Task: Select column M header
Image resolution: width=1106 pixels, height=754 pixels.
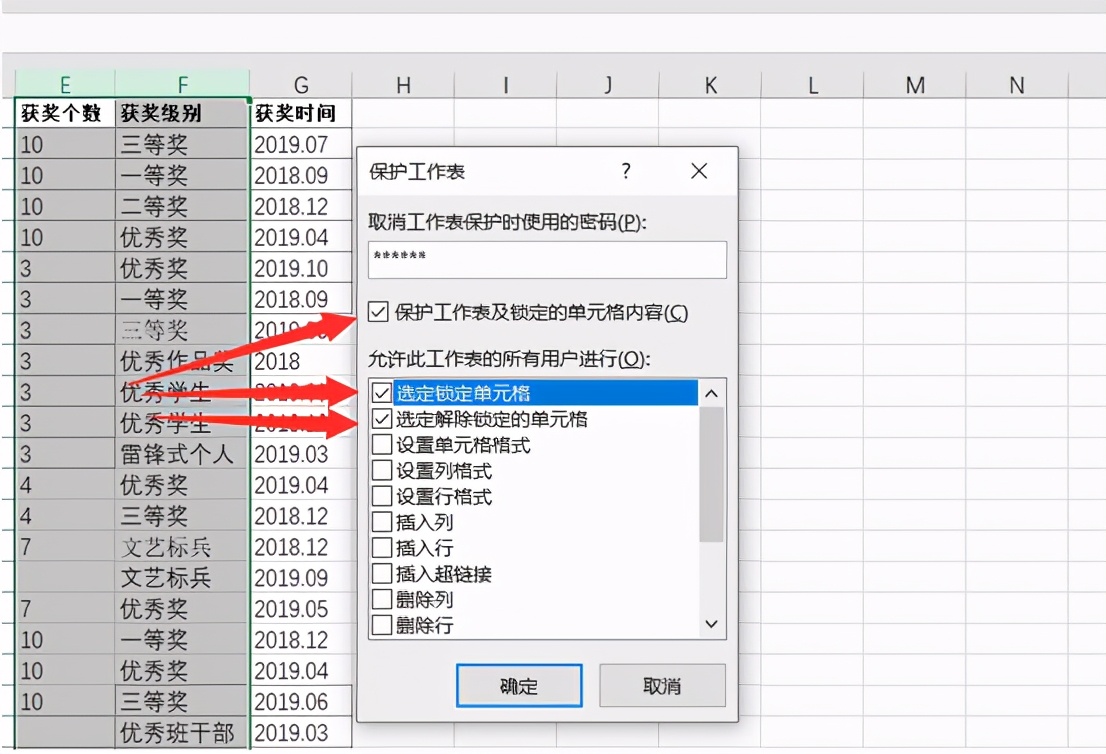Action: pos(915,85)
